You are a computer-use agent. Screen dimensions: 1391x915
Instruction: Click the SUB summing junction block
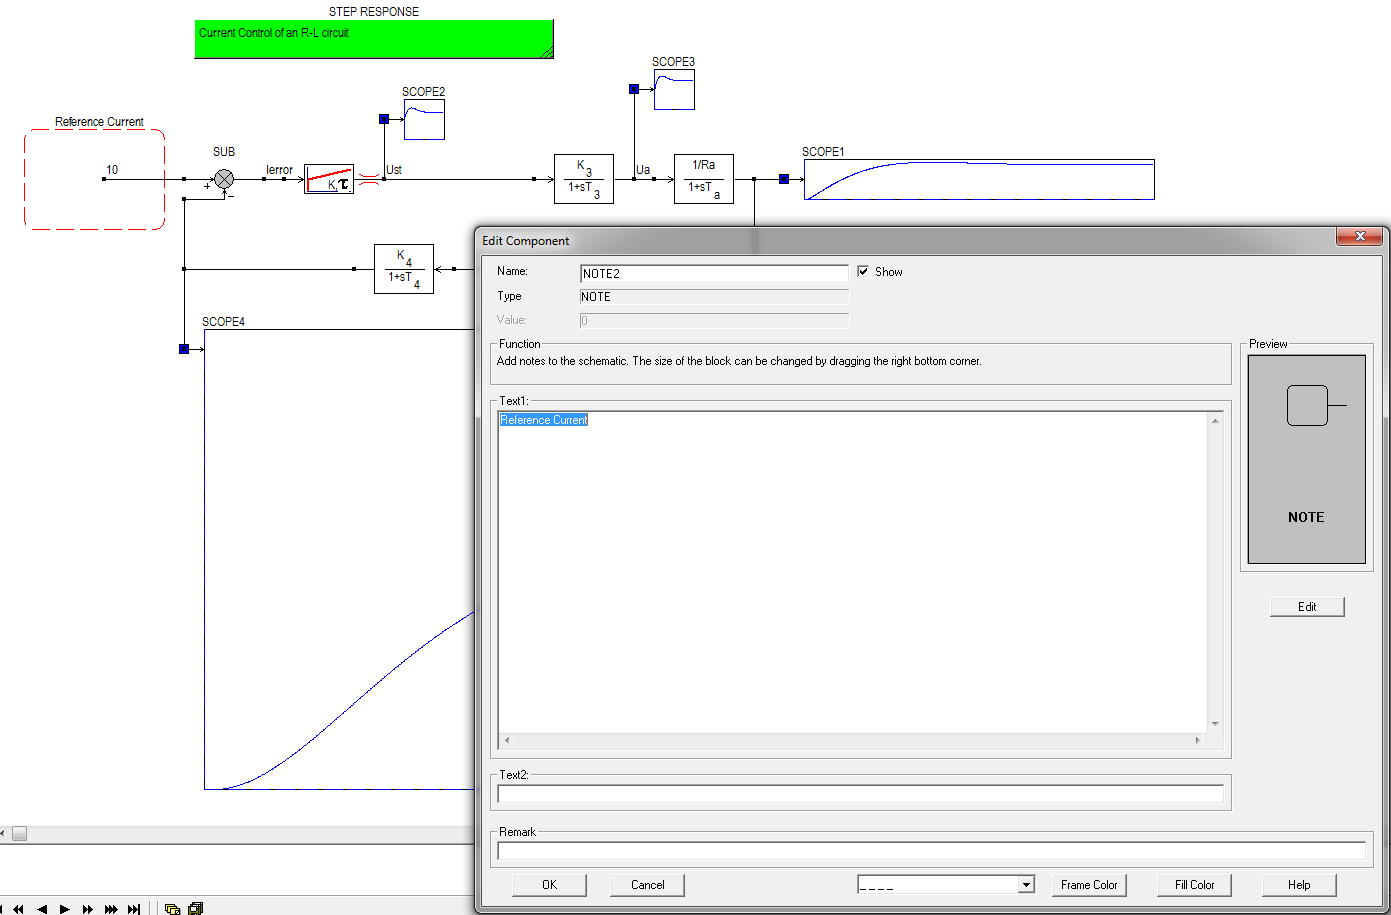coord(224,179)
